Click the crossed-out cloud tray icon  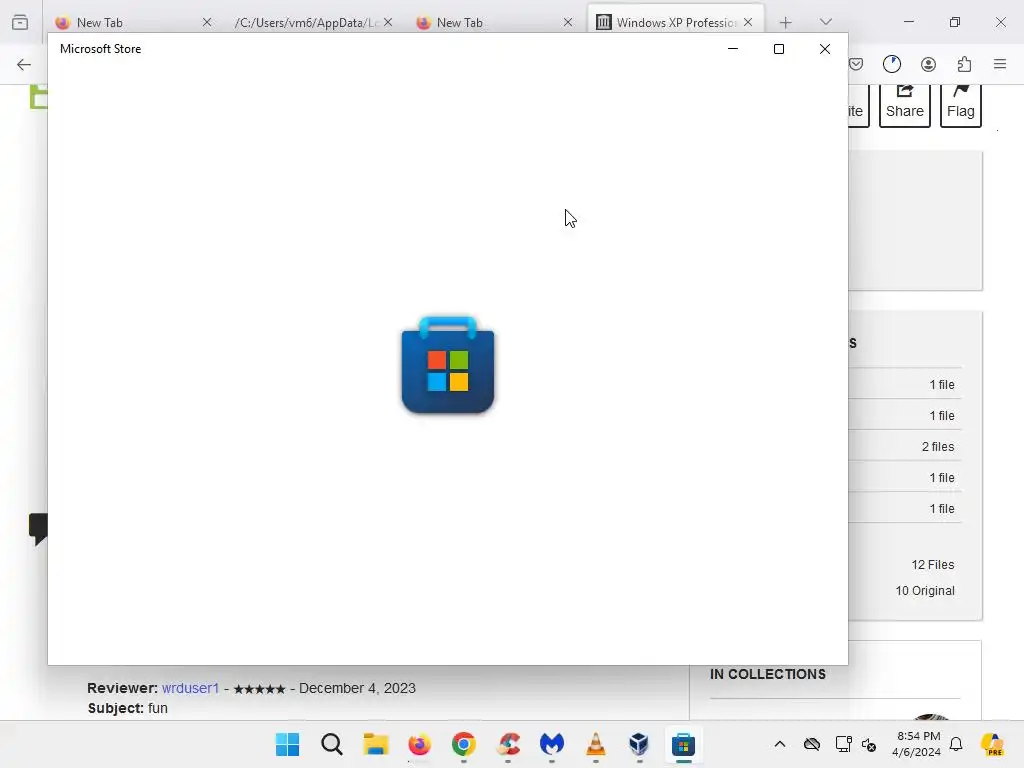[812, 744]
